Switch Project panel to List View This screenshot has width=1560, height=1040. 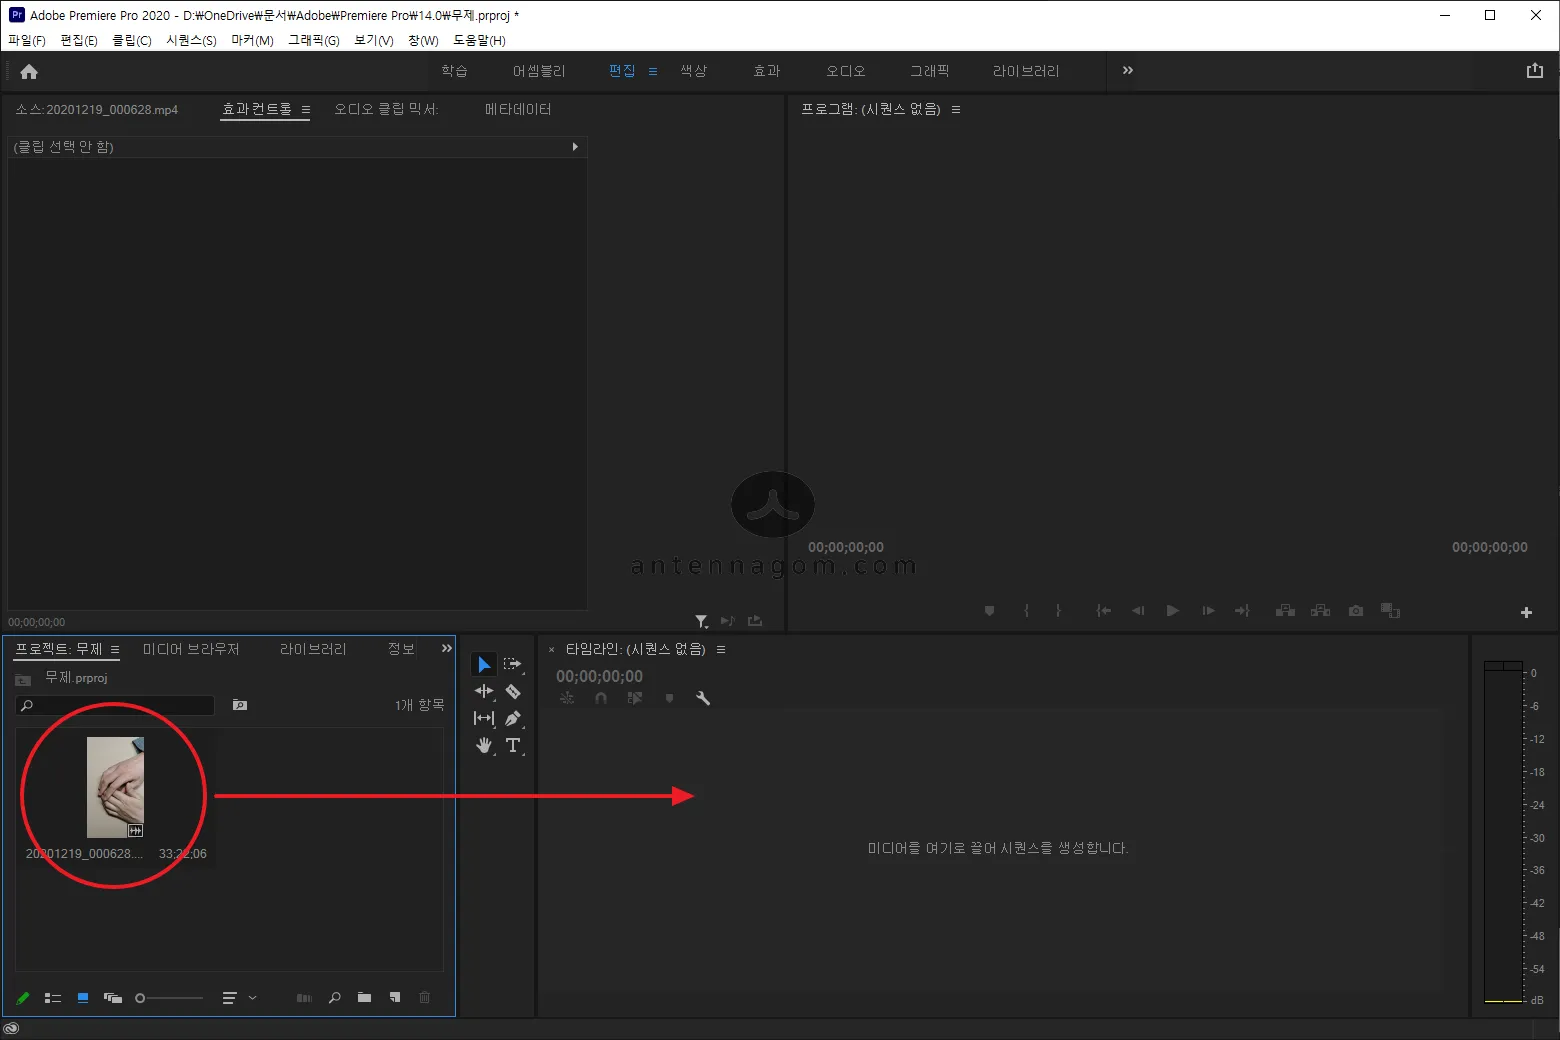pyautogui.click(x=53, y=998)
